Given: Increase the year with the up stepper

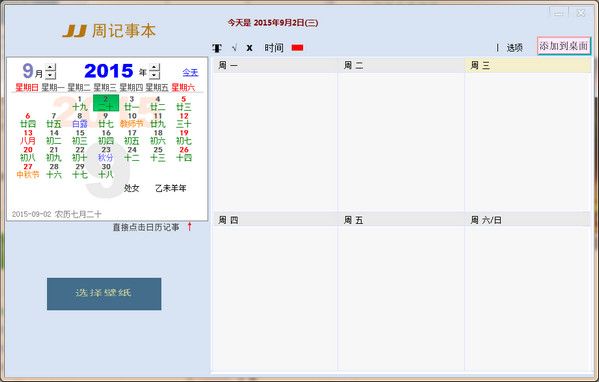Looking at the screenshot, I should 154,67.
